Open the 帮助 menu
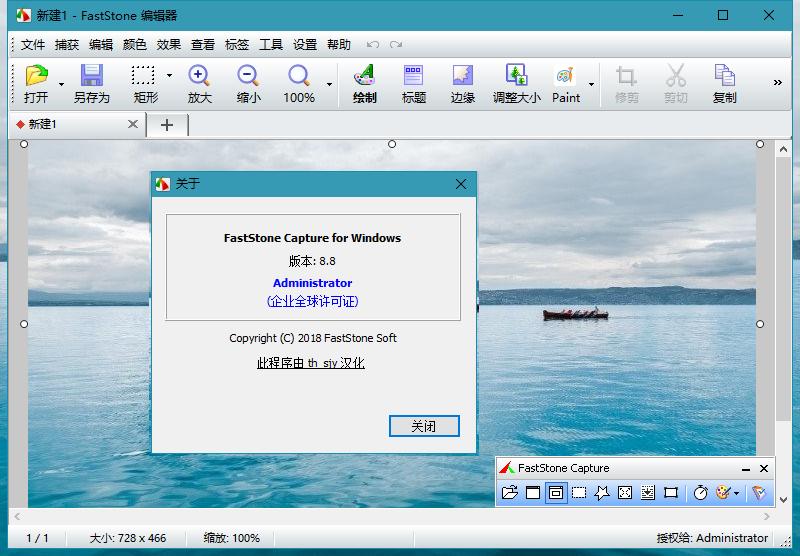 [339, 45]
